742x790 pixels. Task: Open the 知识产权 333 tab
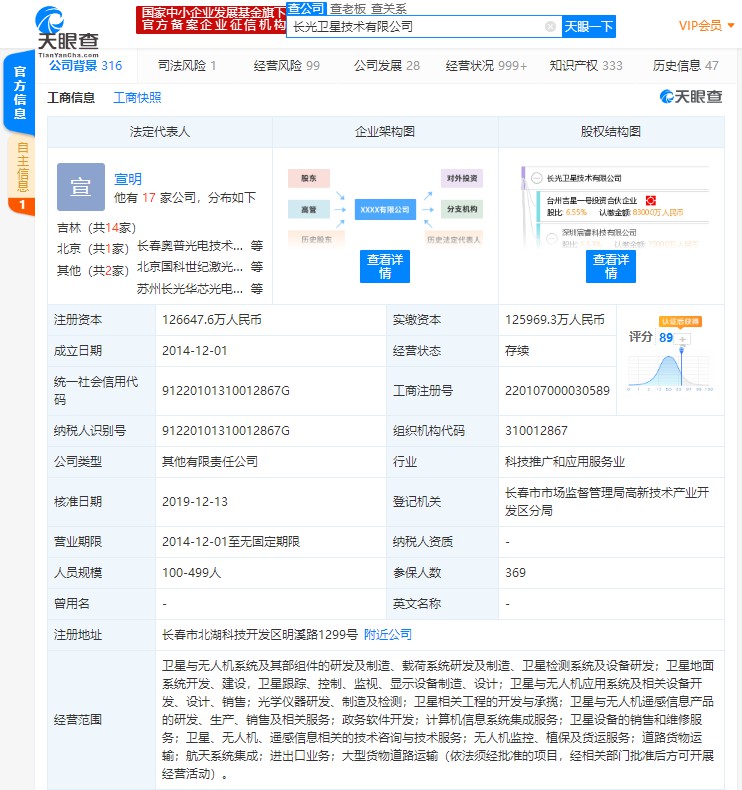tap(586, 65)
